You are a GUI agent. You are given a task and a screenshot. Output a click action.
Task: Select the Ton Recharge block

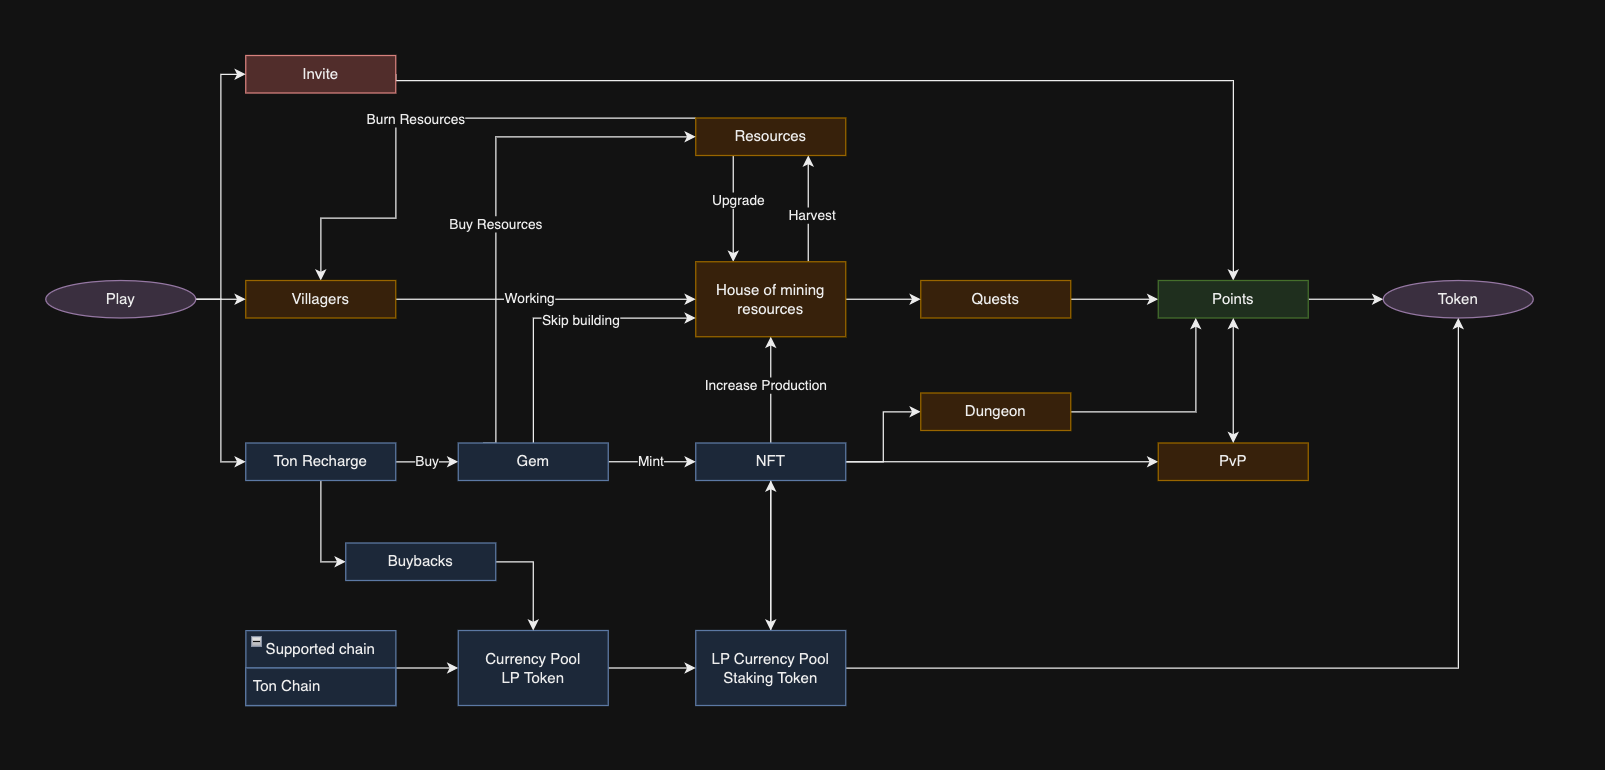(320, 461)
